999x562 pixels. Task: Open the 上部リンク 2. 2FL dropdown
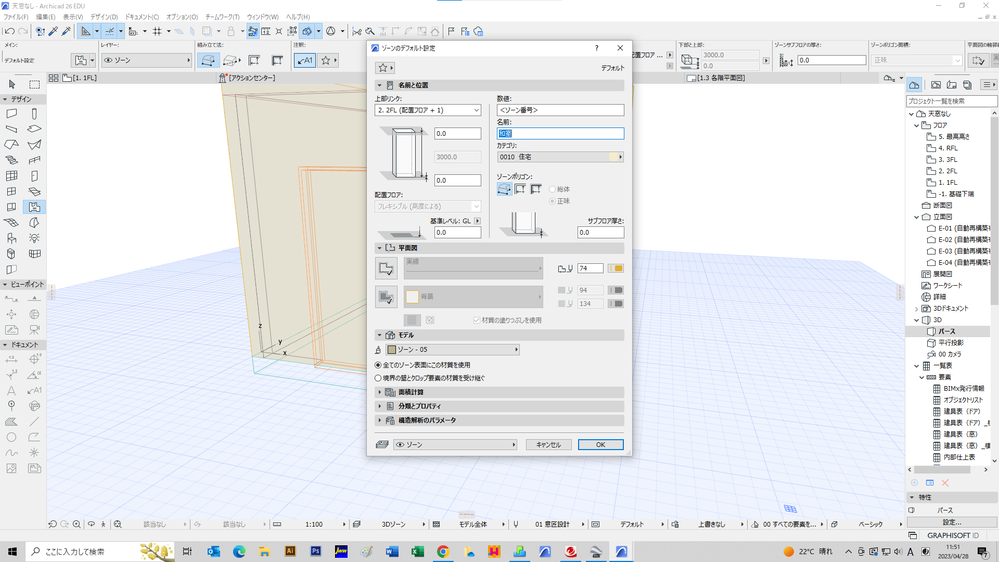pos(428,110)
